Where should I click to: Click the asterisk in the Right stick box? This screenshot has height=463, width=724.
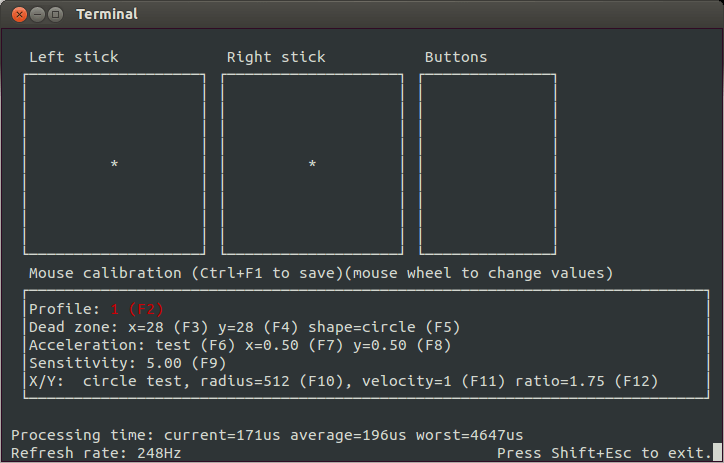coord(312,163)
